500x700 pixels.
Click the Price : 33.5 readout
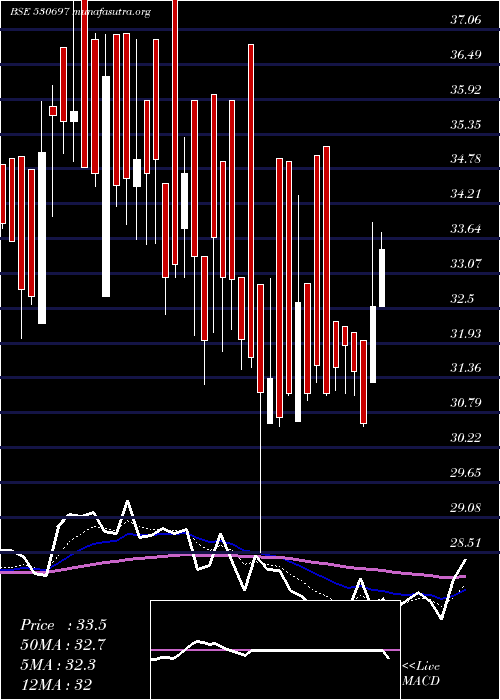point(63,625)
